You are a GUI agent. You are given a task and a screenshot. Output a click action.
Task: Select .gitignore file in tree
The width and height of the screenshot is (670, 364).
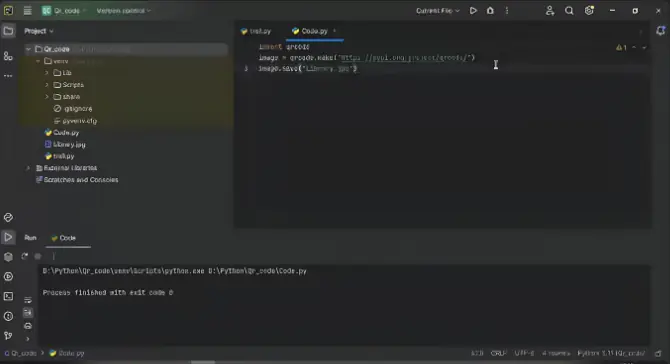coord(73,109)
